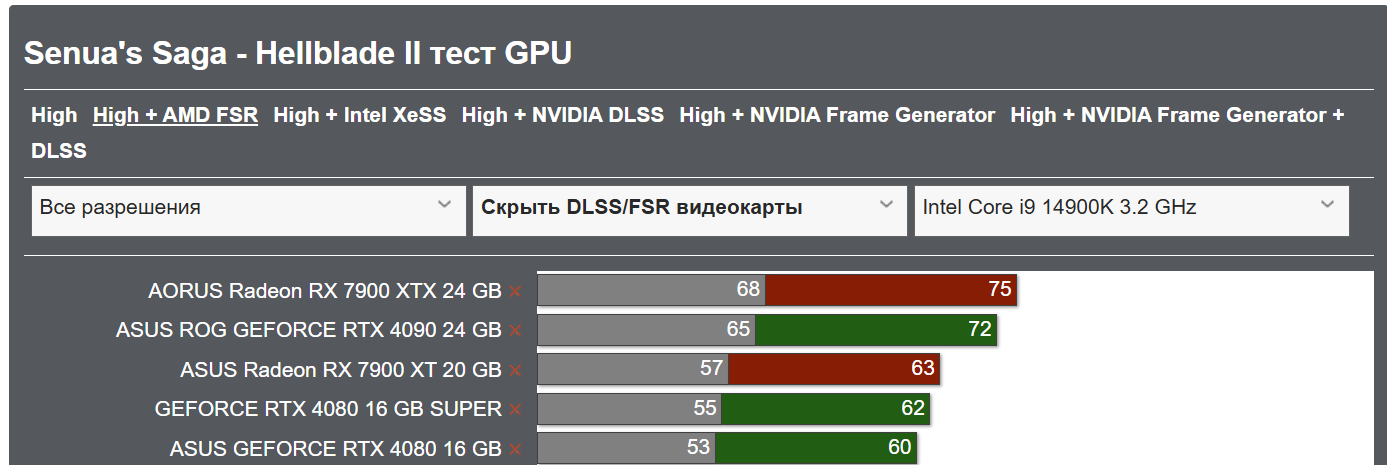Select the High + AMD FSR tab

point(175,115)
